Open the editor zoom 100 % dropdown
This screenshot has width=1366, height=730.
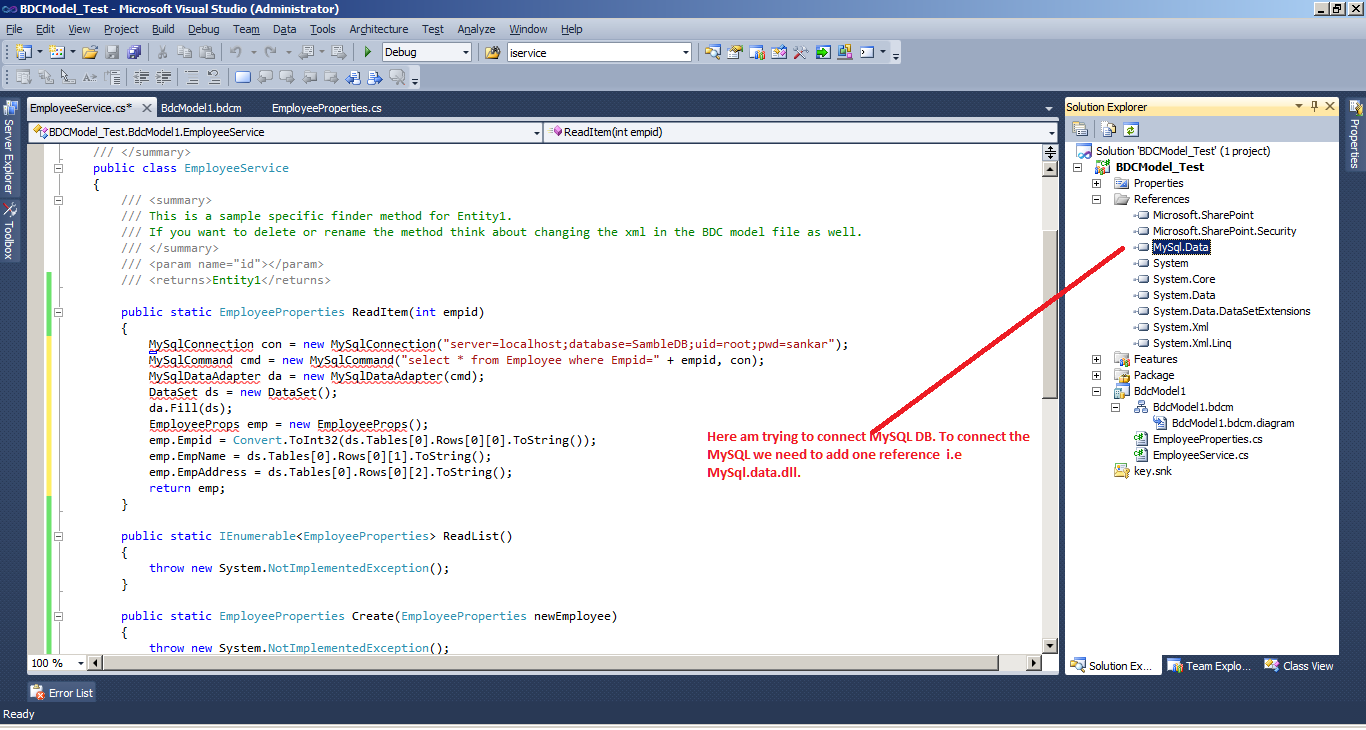(81, 663)
